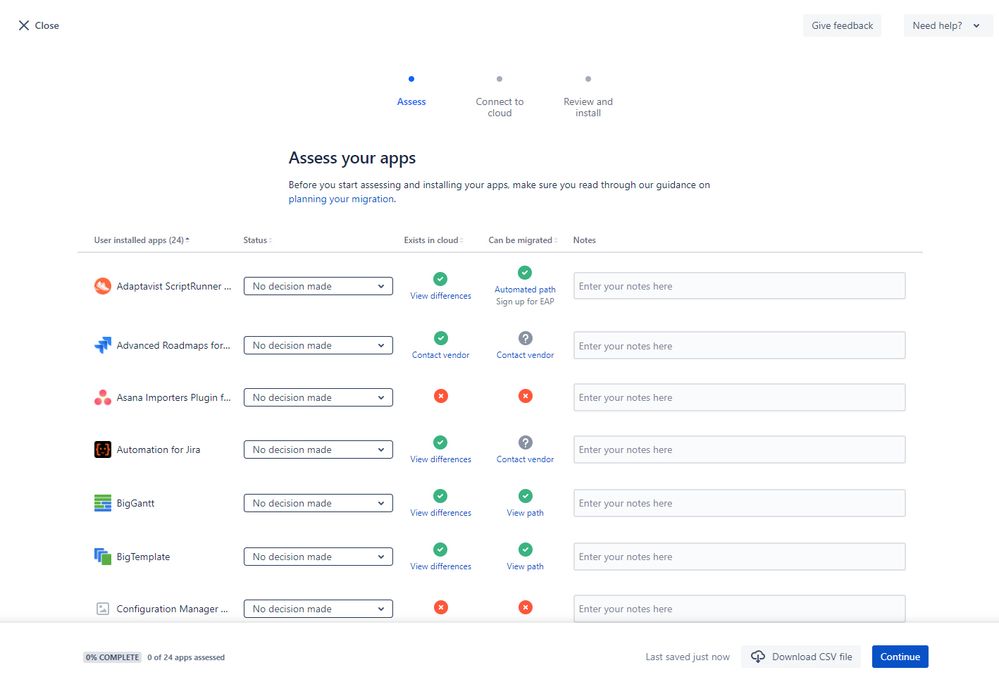
Task: Click the green Automated path check for ScriptRunner
Action: [524, 271]
